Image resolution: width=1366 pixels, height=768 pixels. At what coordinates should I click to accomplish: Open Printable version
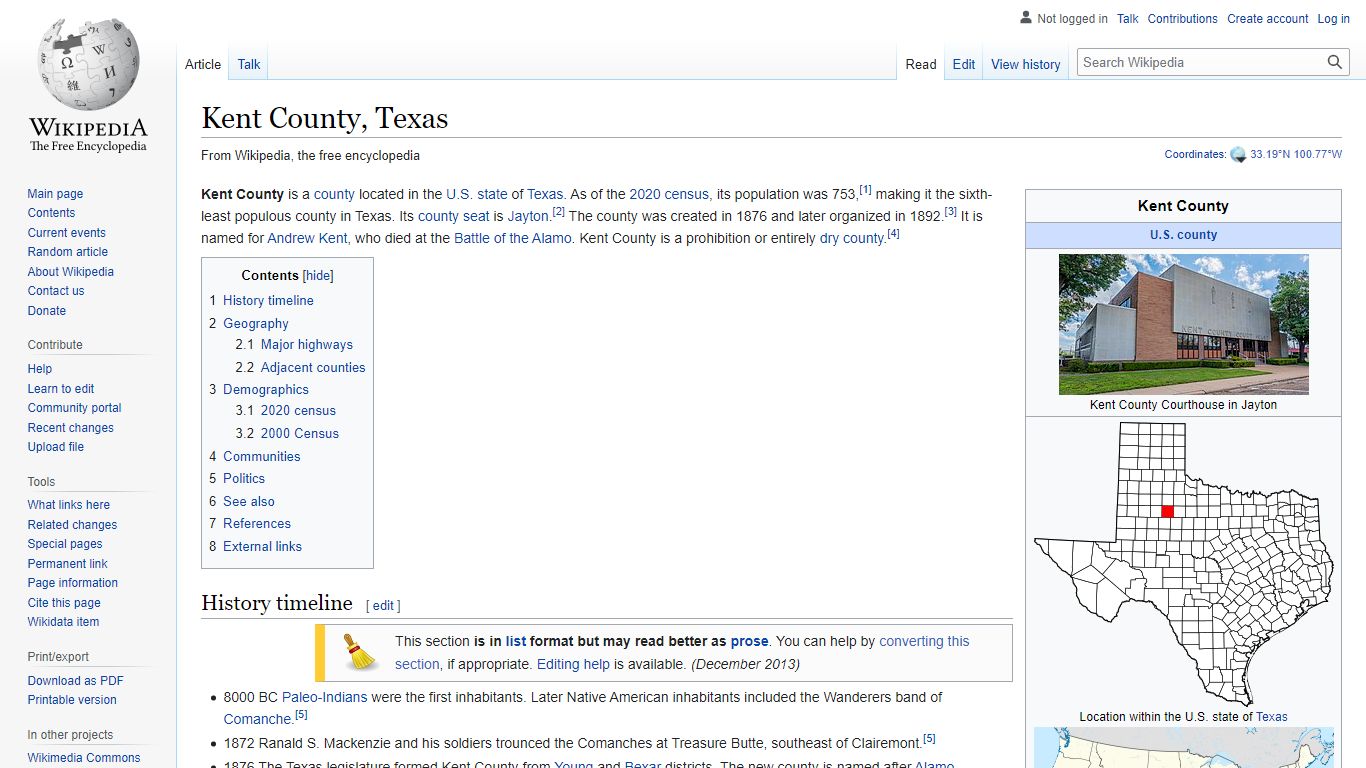coord(72,700)
